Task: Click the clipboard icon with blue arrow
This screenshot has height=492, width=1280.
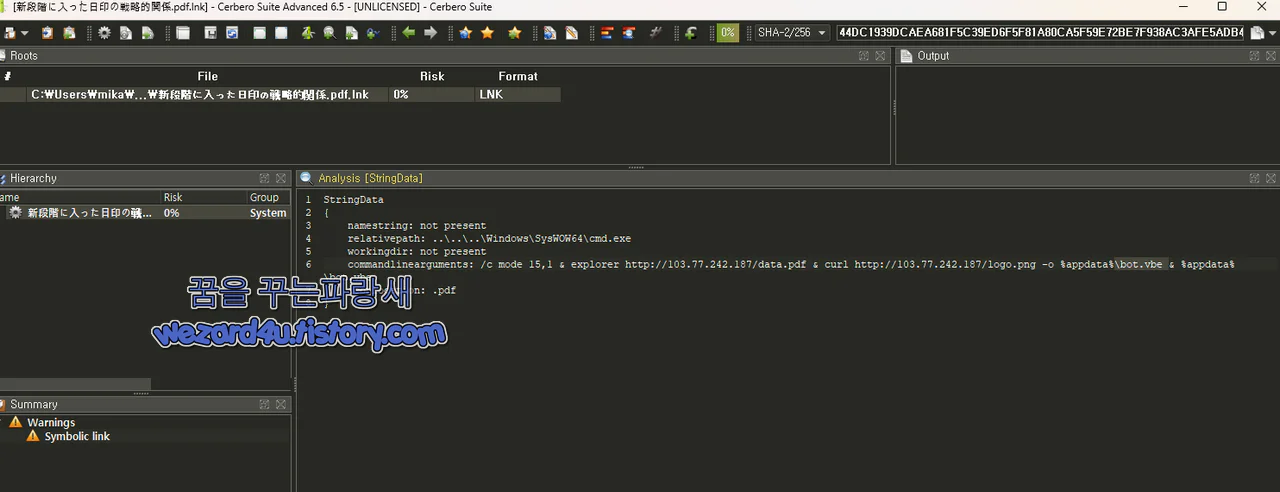Action: tap(47, 33)
